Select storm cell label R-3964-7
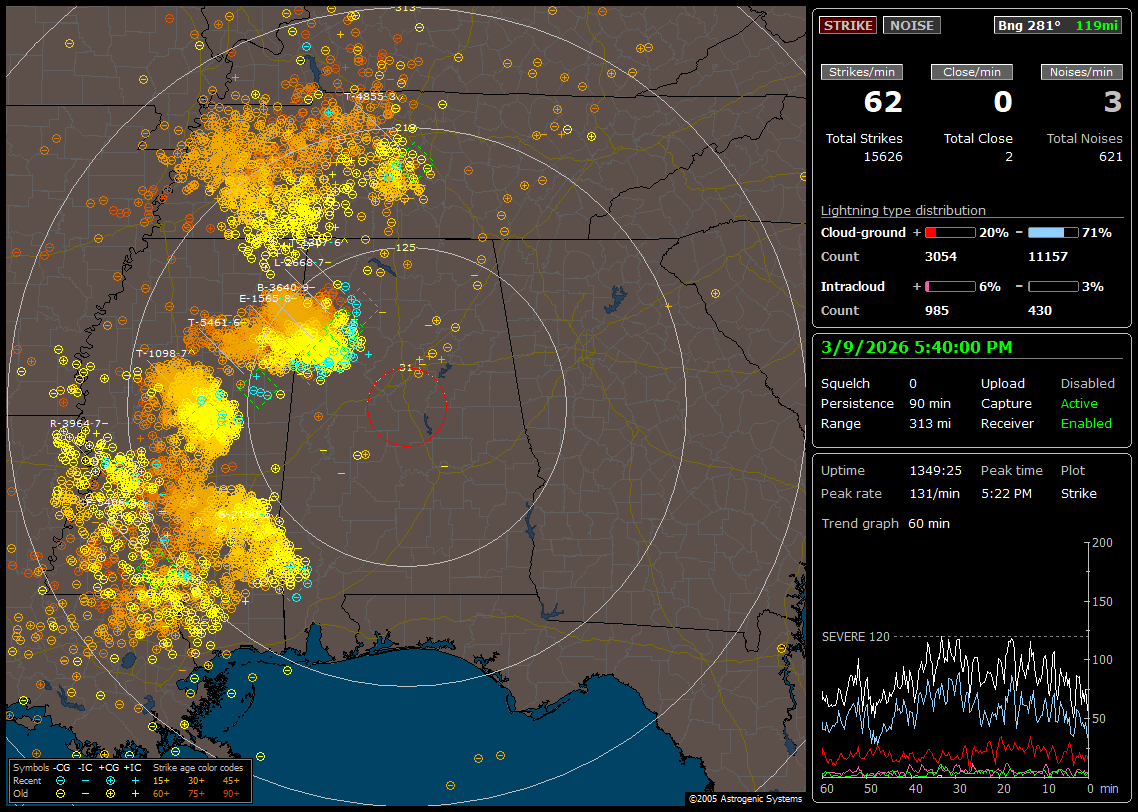Image resolution: width=1138 pixels, height=812 pixels. pyautogui.click(x=78, y=423)
